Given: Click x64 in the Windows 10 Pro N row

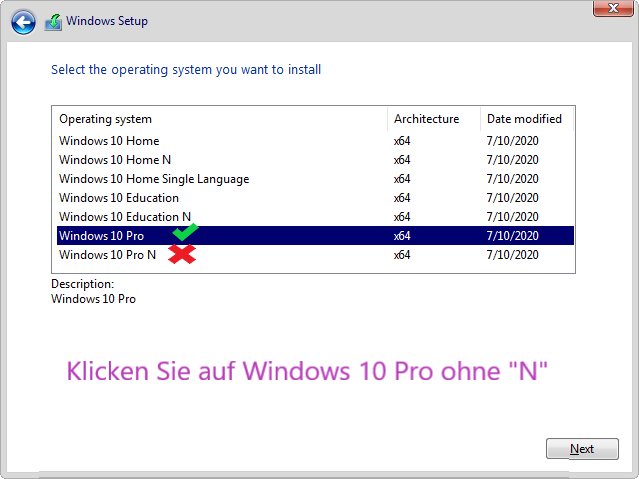Looking at the screenshot, I should (402, 255).
